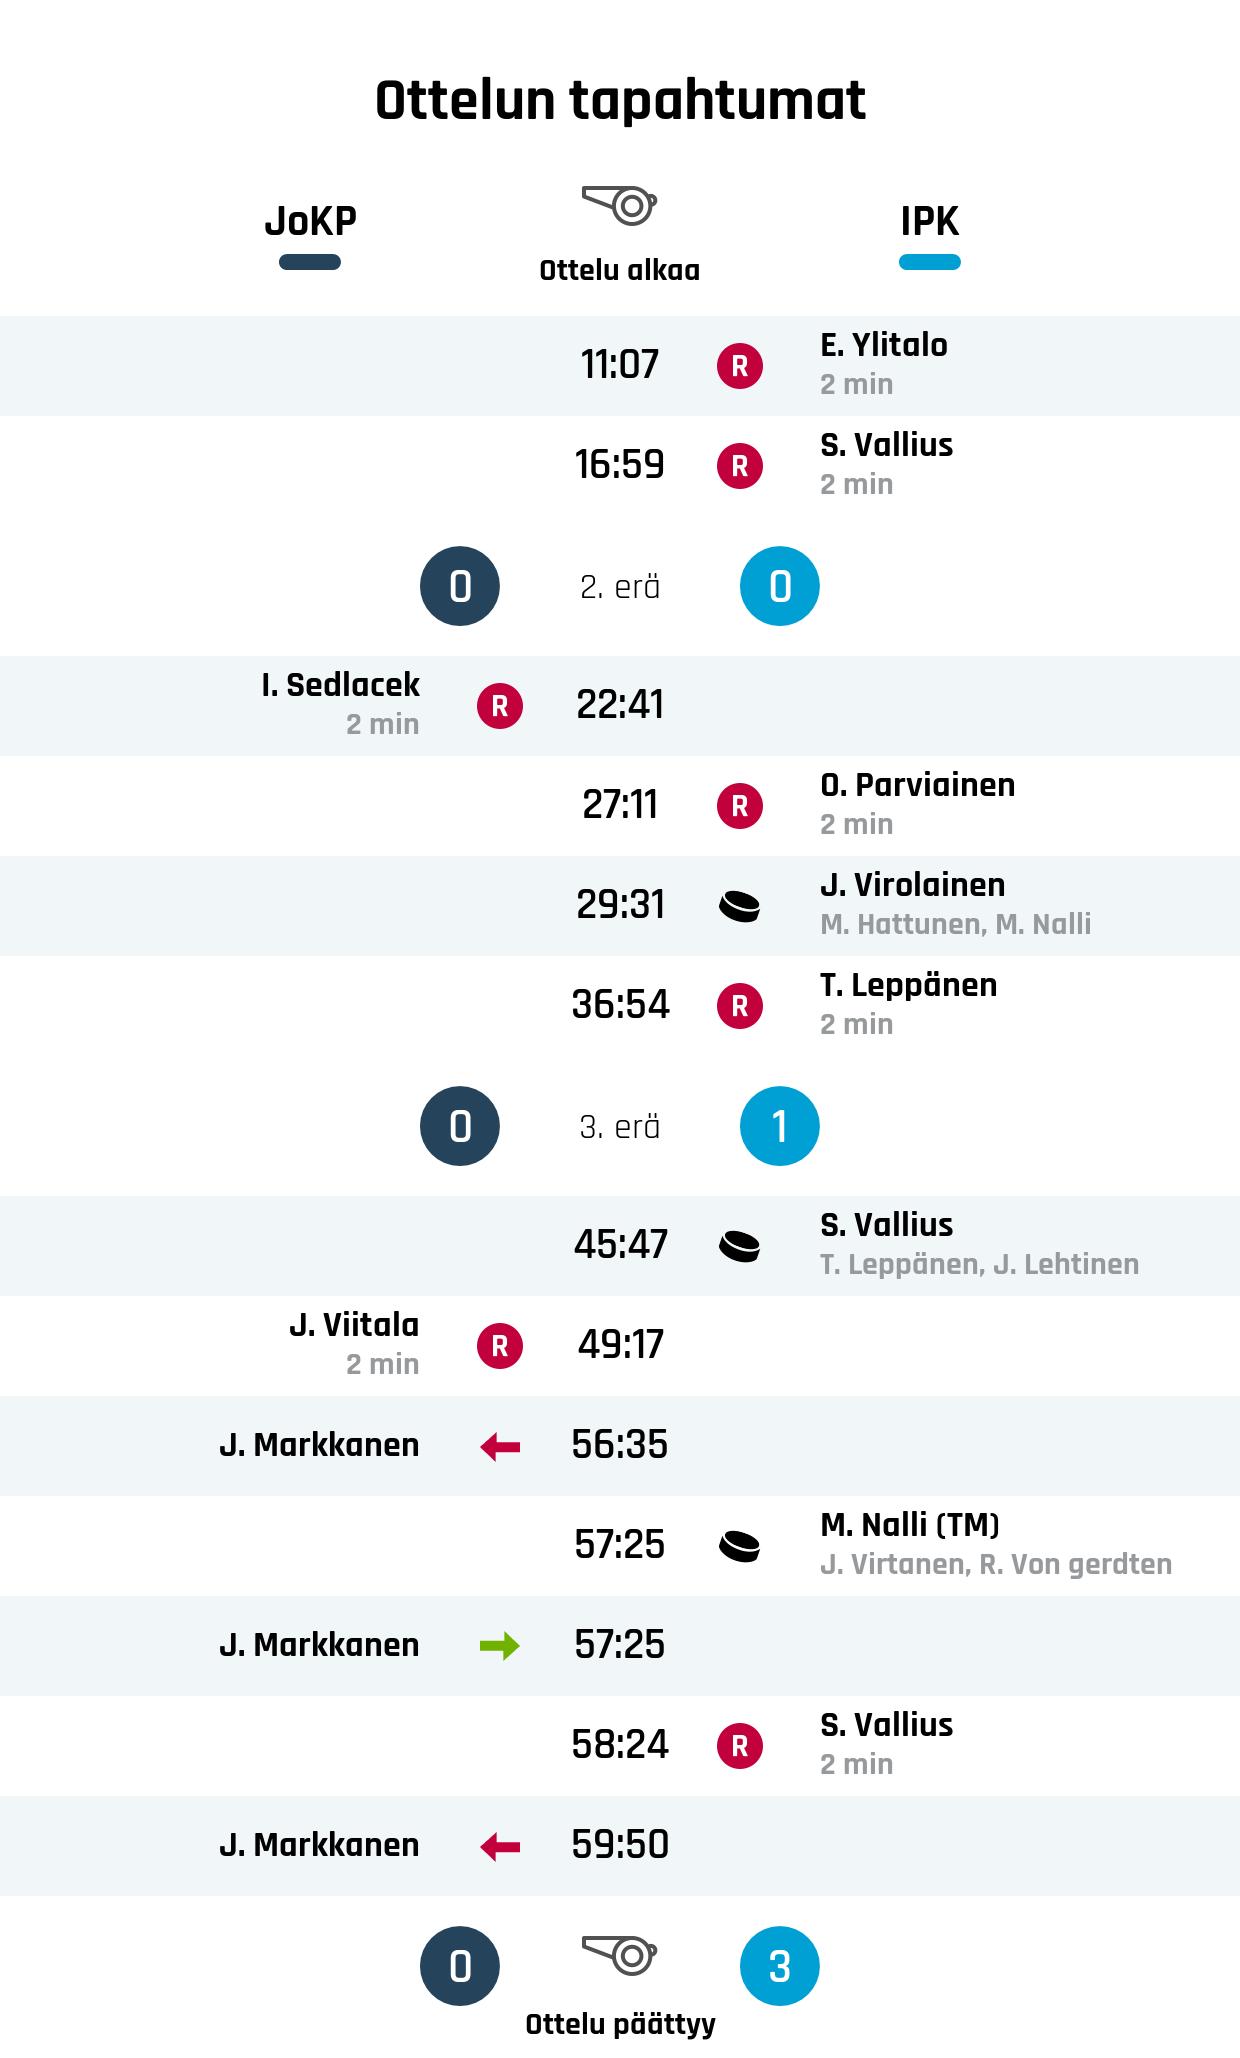Click the dark blue JoKP color bar
The image size is (1240, 2058).
[310, 263]
